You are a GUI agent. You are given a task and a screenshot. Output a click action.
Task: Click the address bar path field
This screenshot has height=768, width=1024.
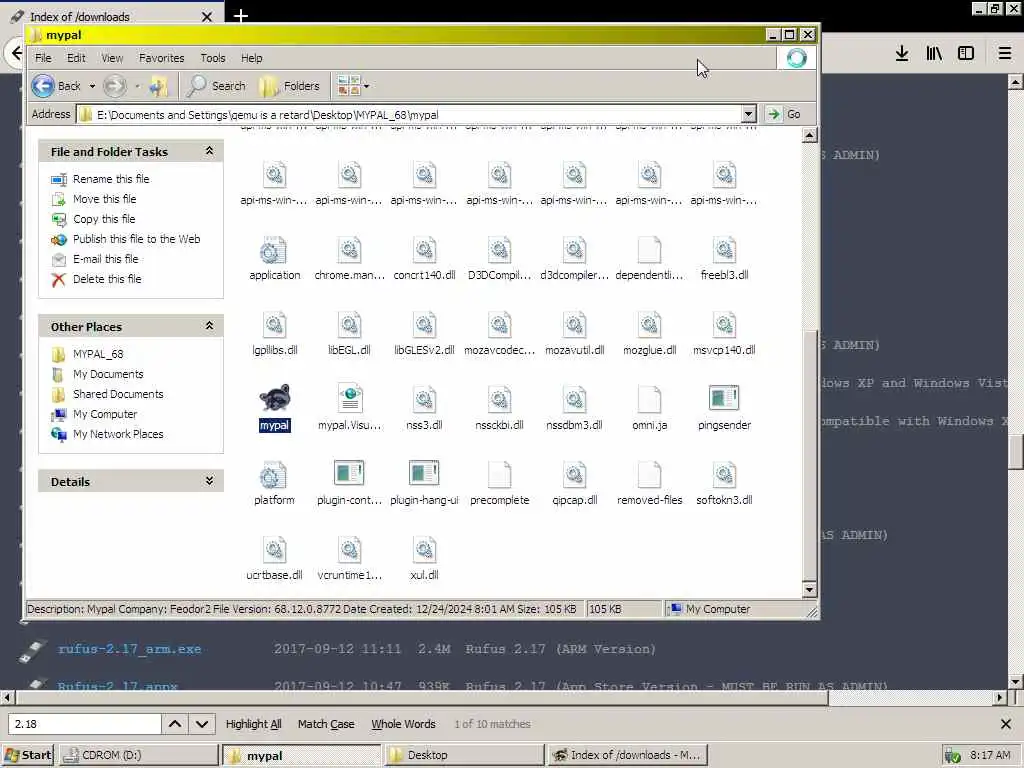[409, 114]
